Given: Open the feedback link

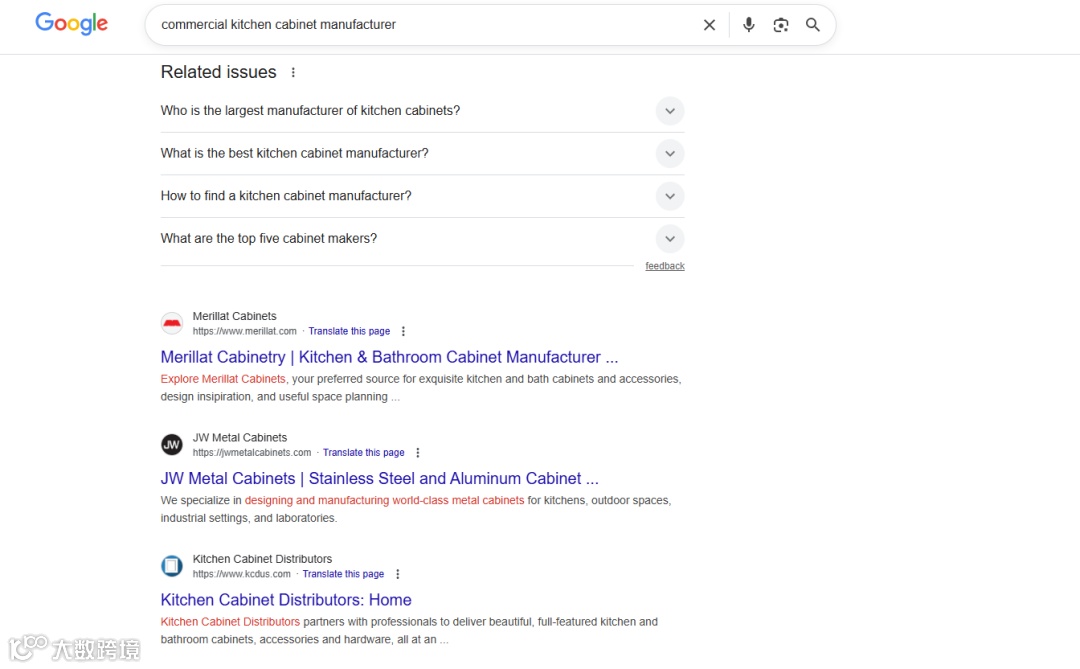Looking at the screenshot, I should tap(665, 266).
